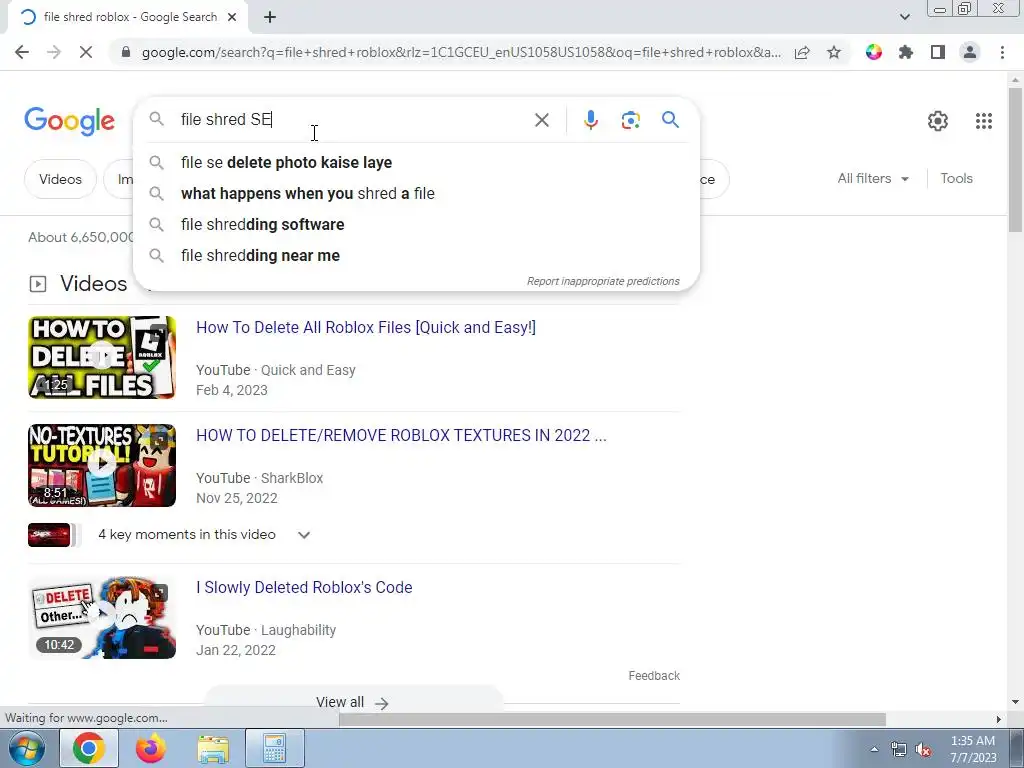The image size is (1024, 768).
Task: Open HOW TO DELETE/REMOVE ROBLOX TEXTURES link
Action: (401, 436)
